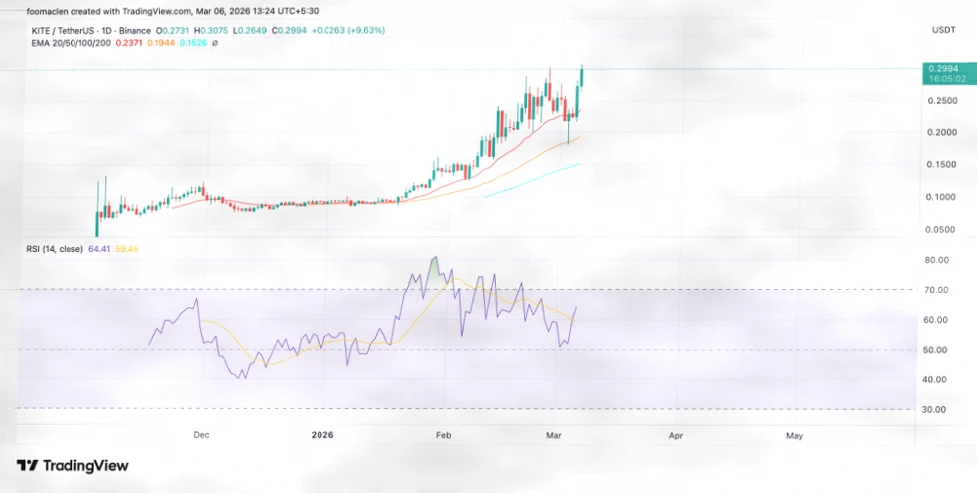Click the Mar label on time axis
The image size is (977, 493).
(555, 436)
